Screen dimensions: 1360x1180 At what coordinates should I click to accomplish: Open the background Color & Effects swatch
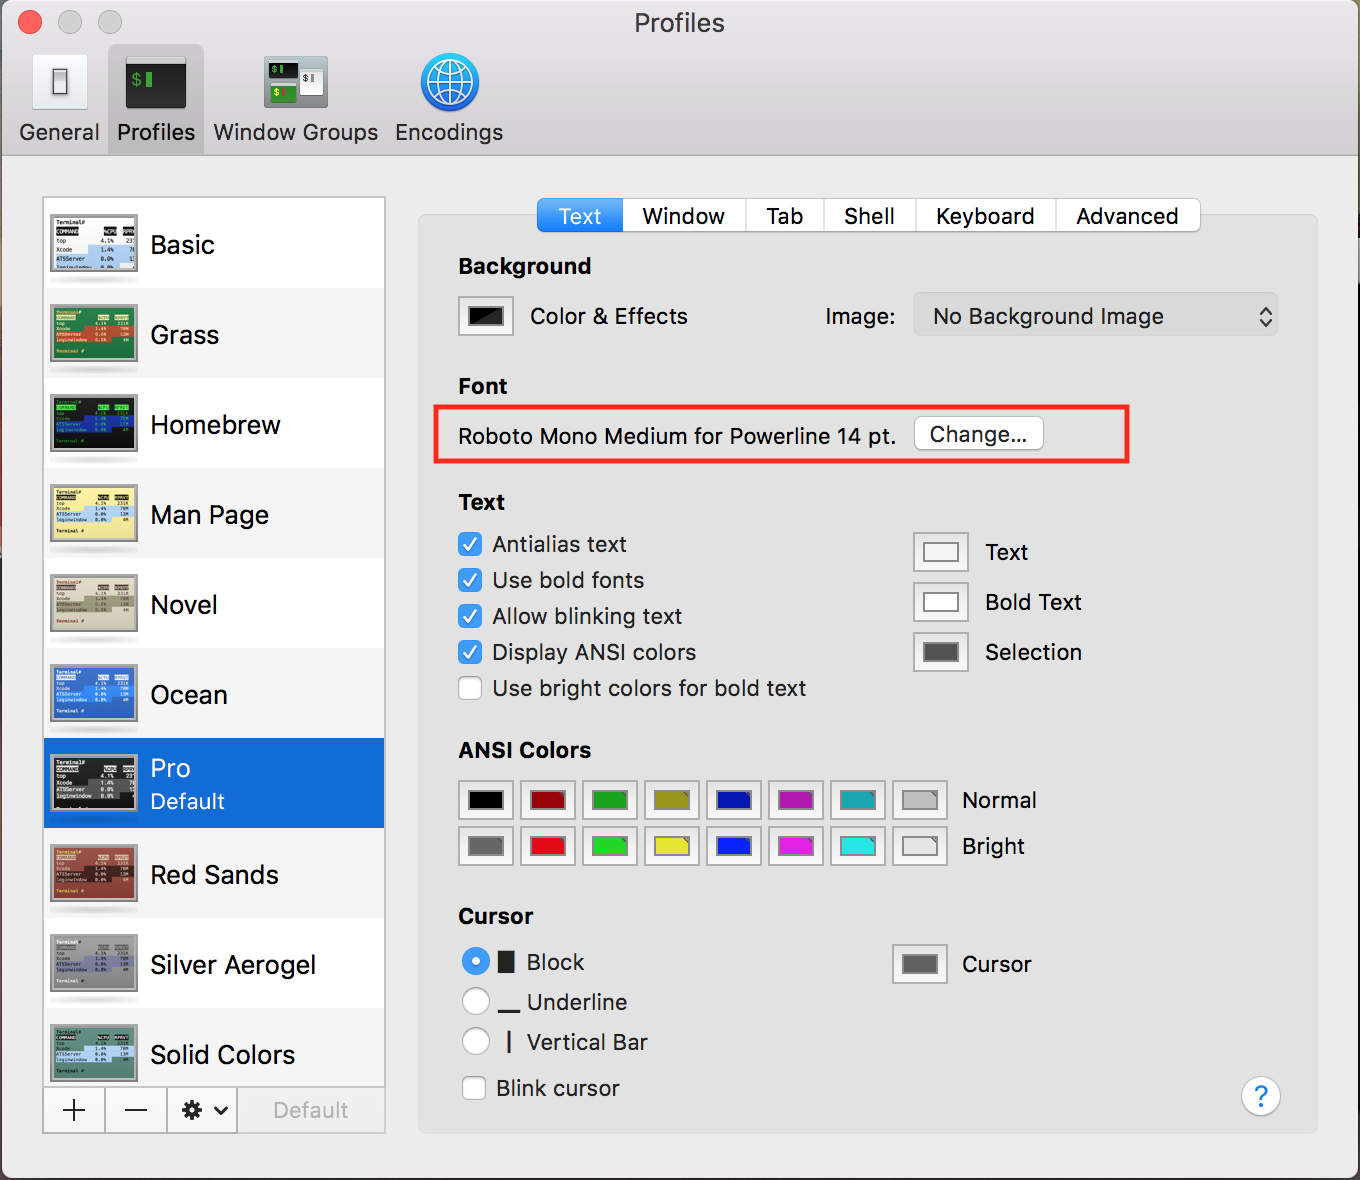(486, 316)
